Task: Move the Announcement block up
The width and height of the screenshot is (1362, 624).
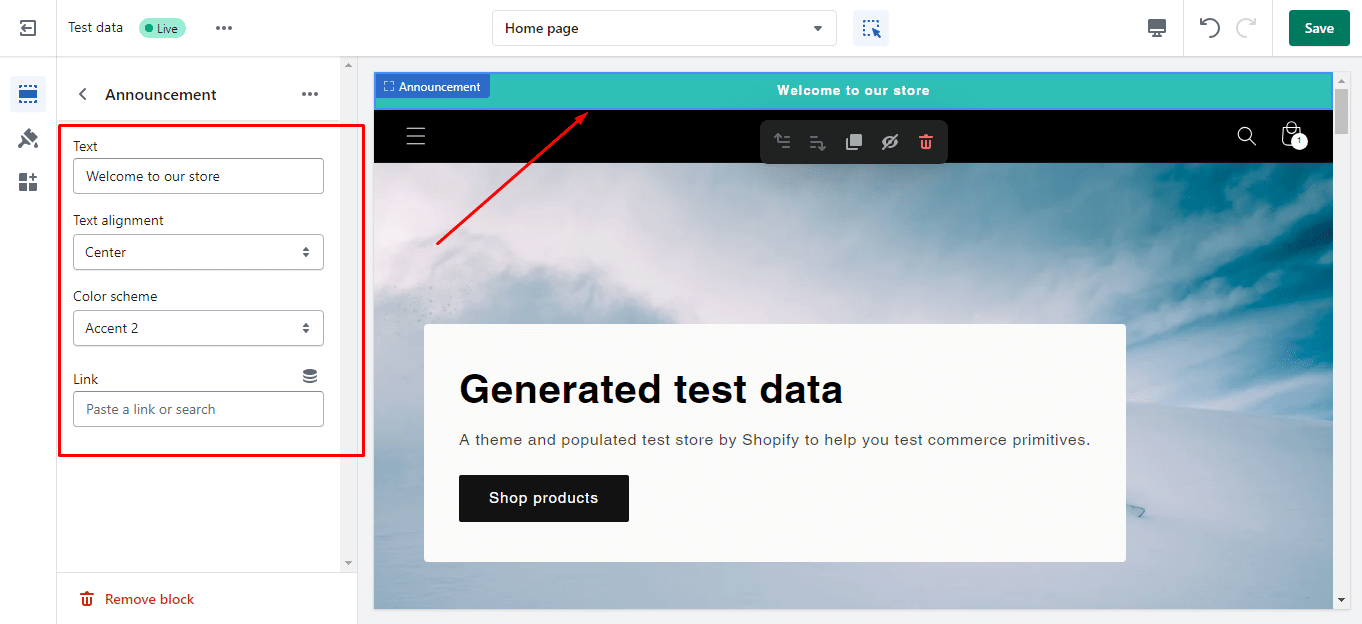Action: click(x=782, y=141)
